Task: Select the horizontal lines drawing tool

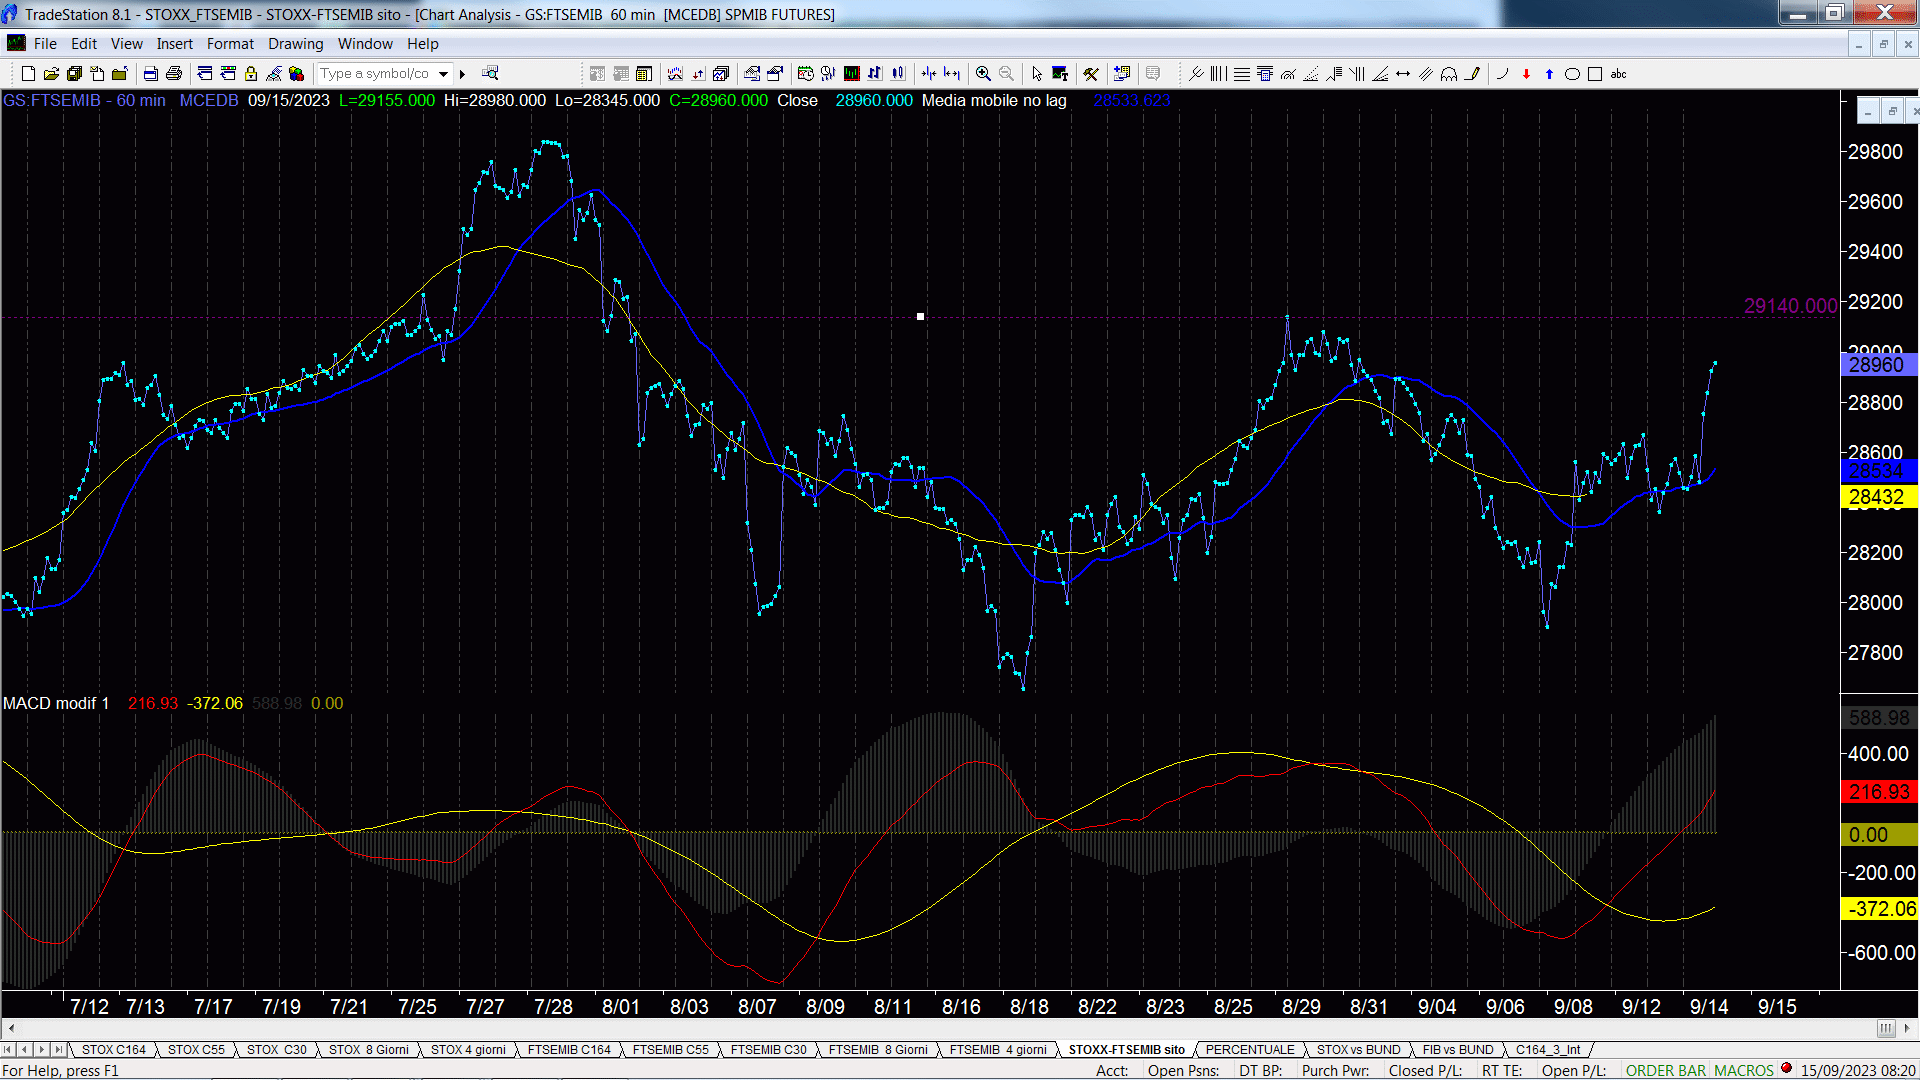Action: tap(1242, 74)
